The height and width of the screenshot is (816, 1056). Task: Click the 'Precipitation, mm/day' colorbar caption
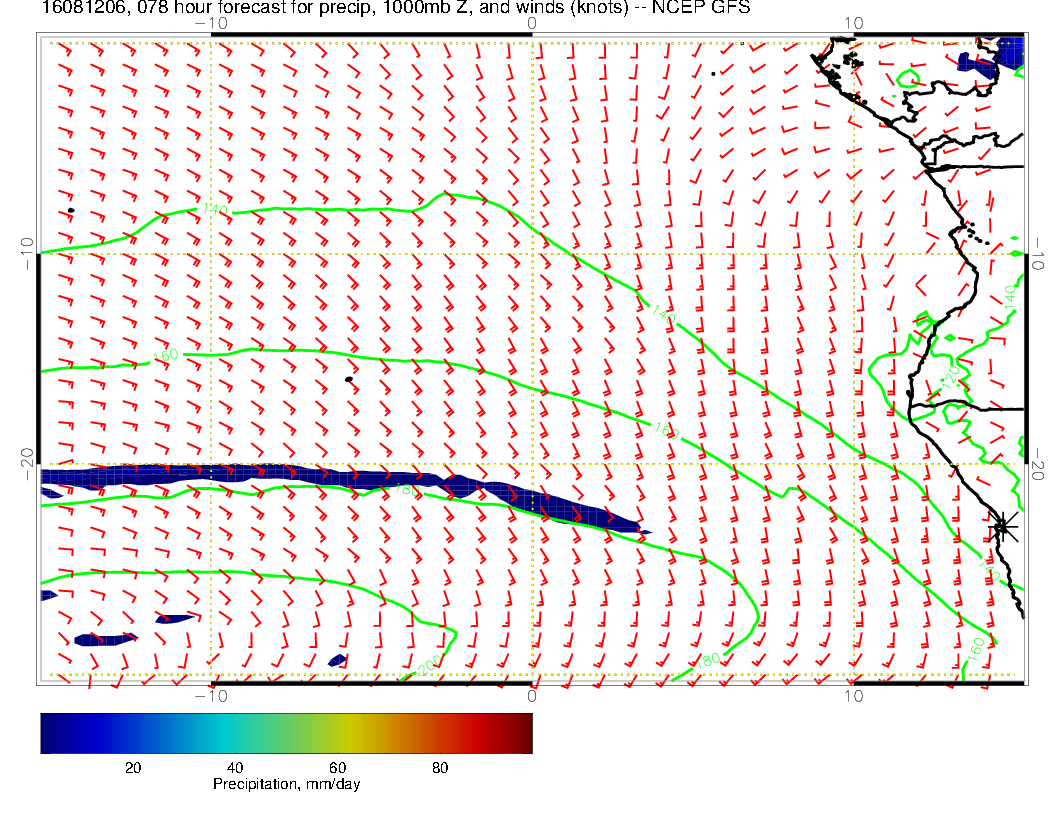[x=286, y=785]
